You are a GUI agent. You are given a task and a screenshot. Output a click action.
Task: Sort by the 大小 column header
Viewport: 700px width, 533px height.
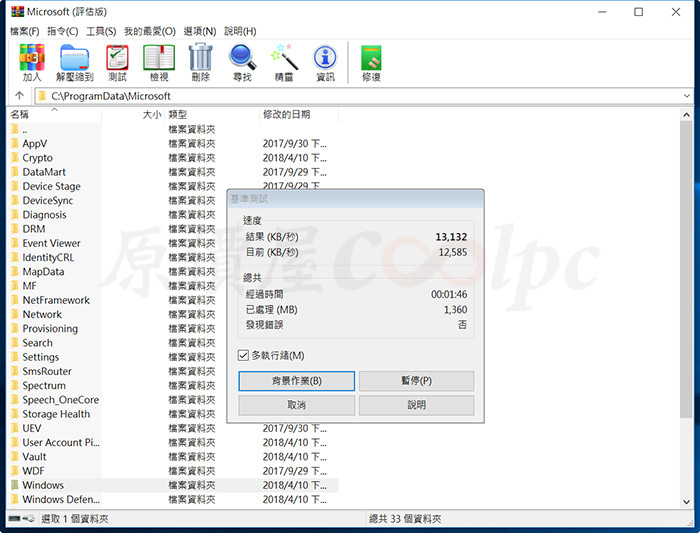coord(133,115)
